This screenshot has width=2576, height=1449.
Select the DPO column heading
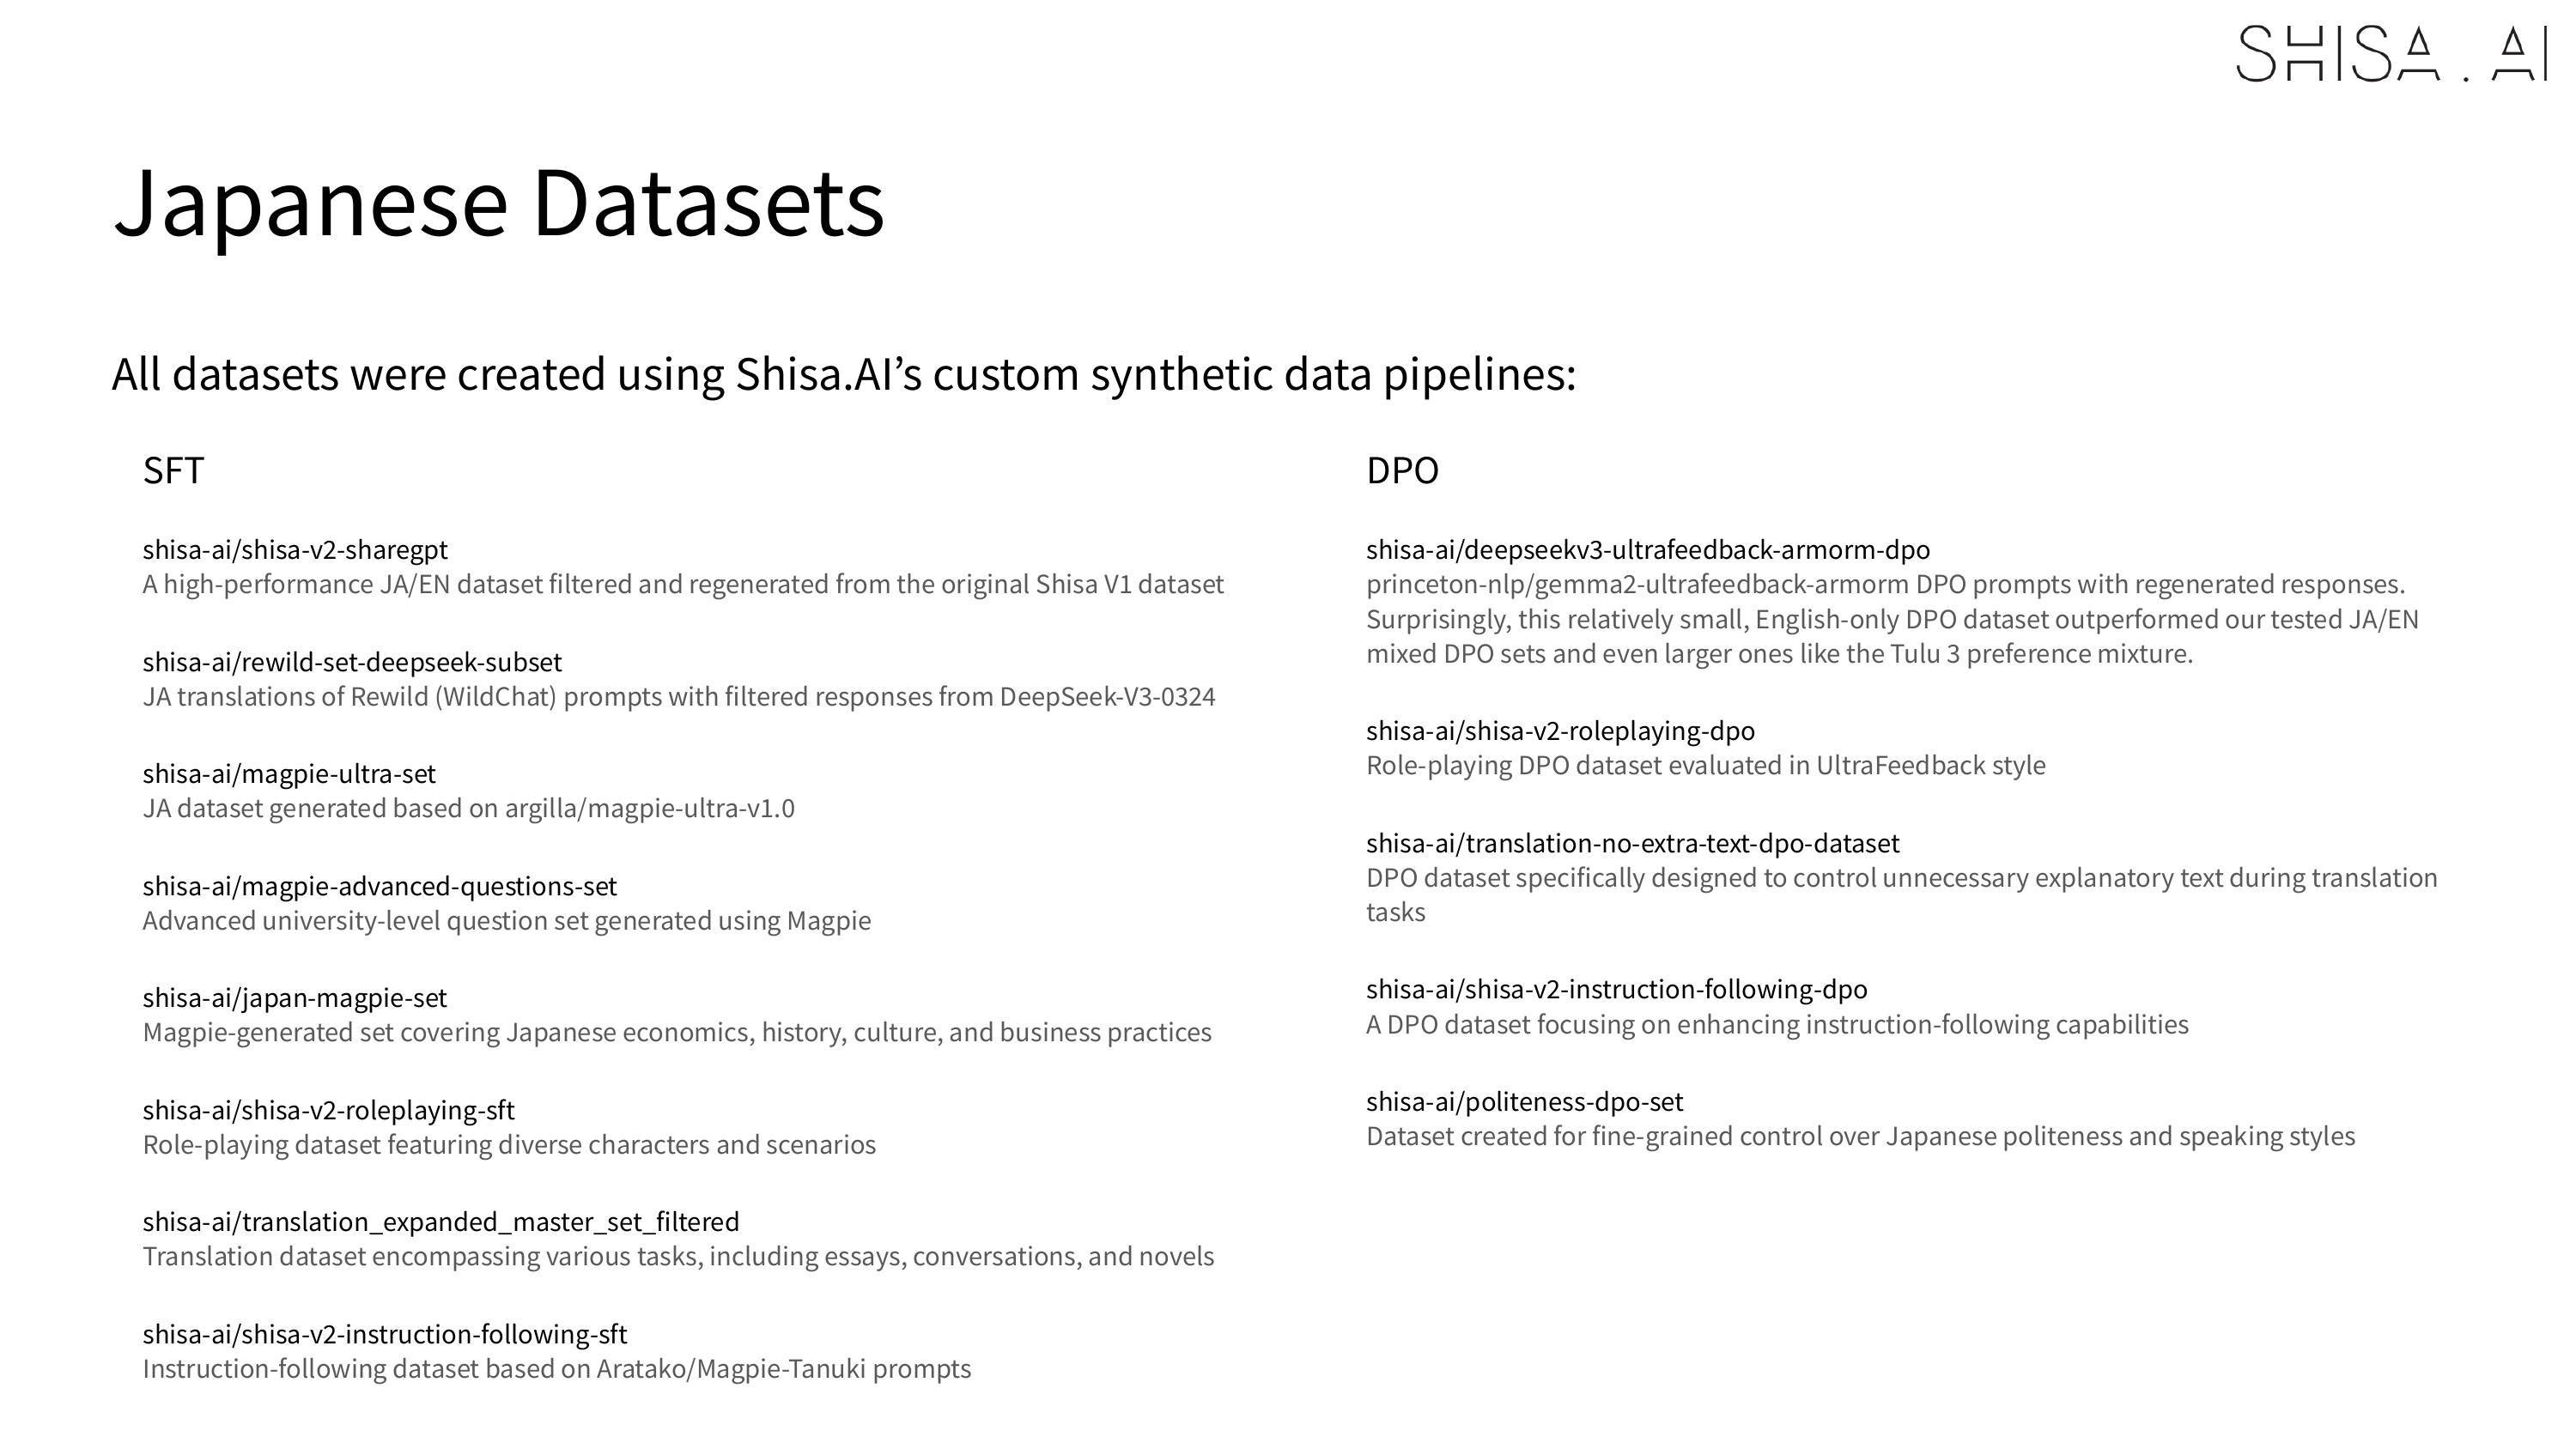[x=1402, y=470]
